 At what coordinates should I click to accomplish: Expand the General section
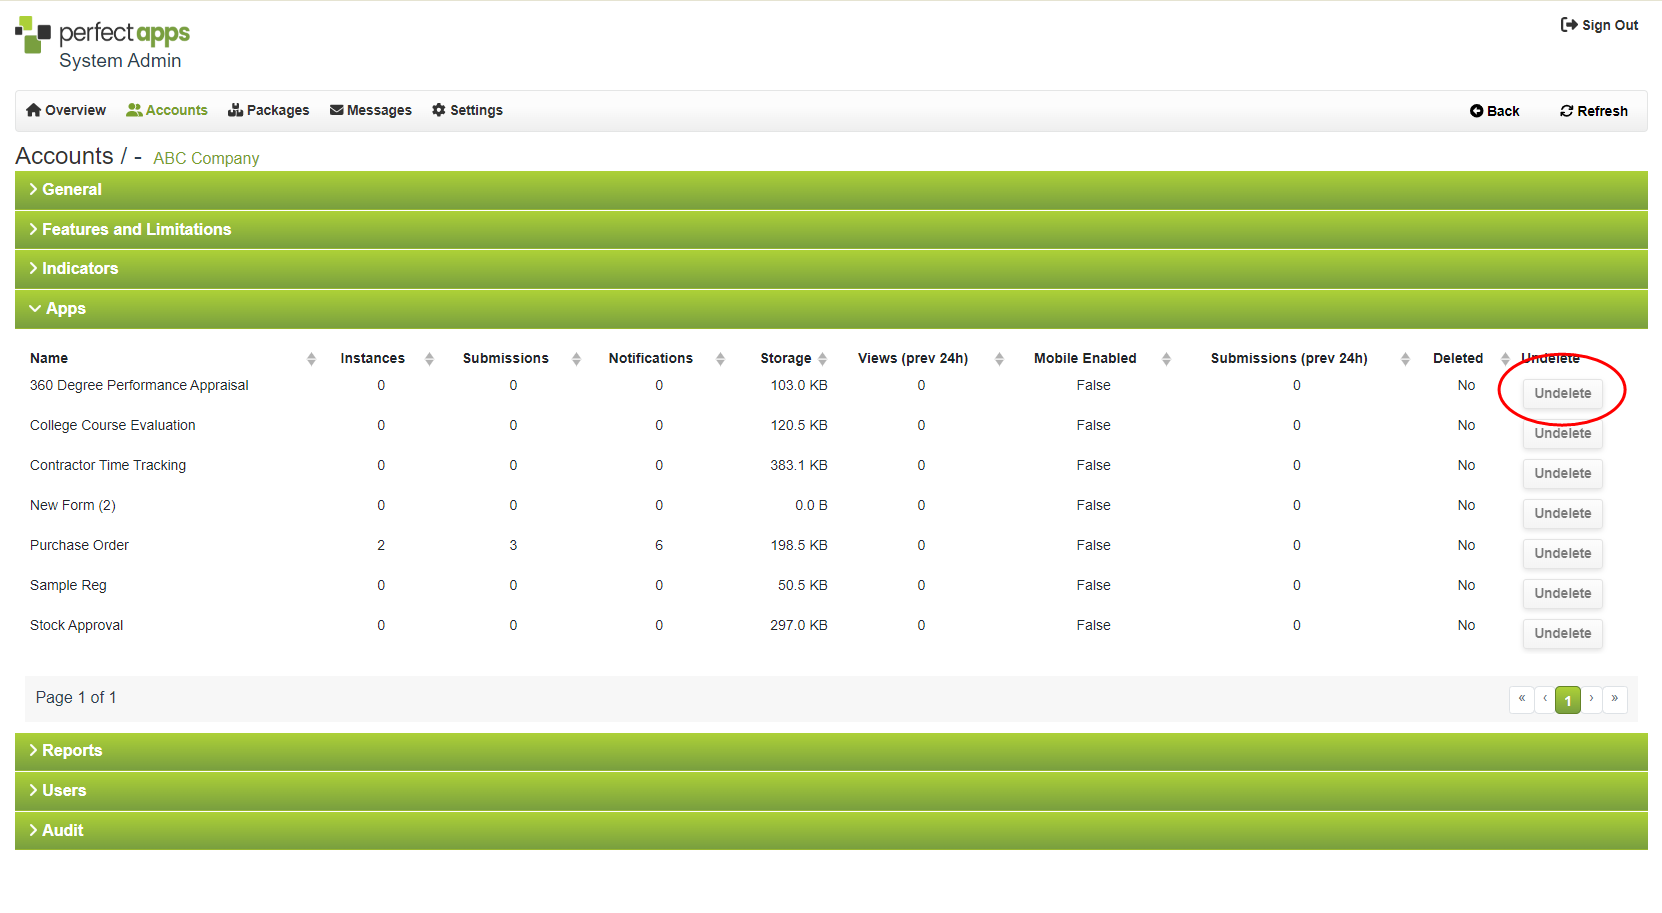831,190
